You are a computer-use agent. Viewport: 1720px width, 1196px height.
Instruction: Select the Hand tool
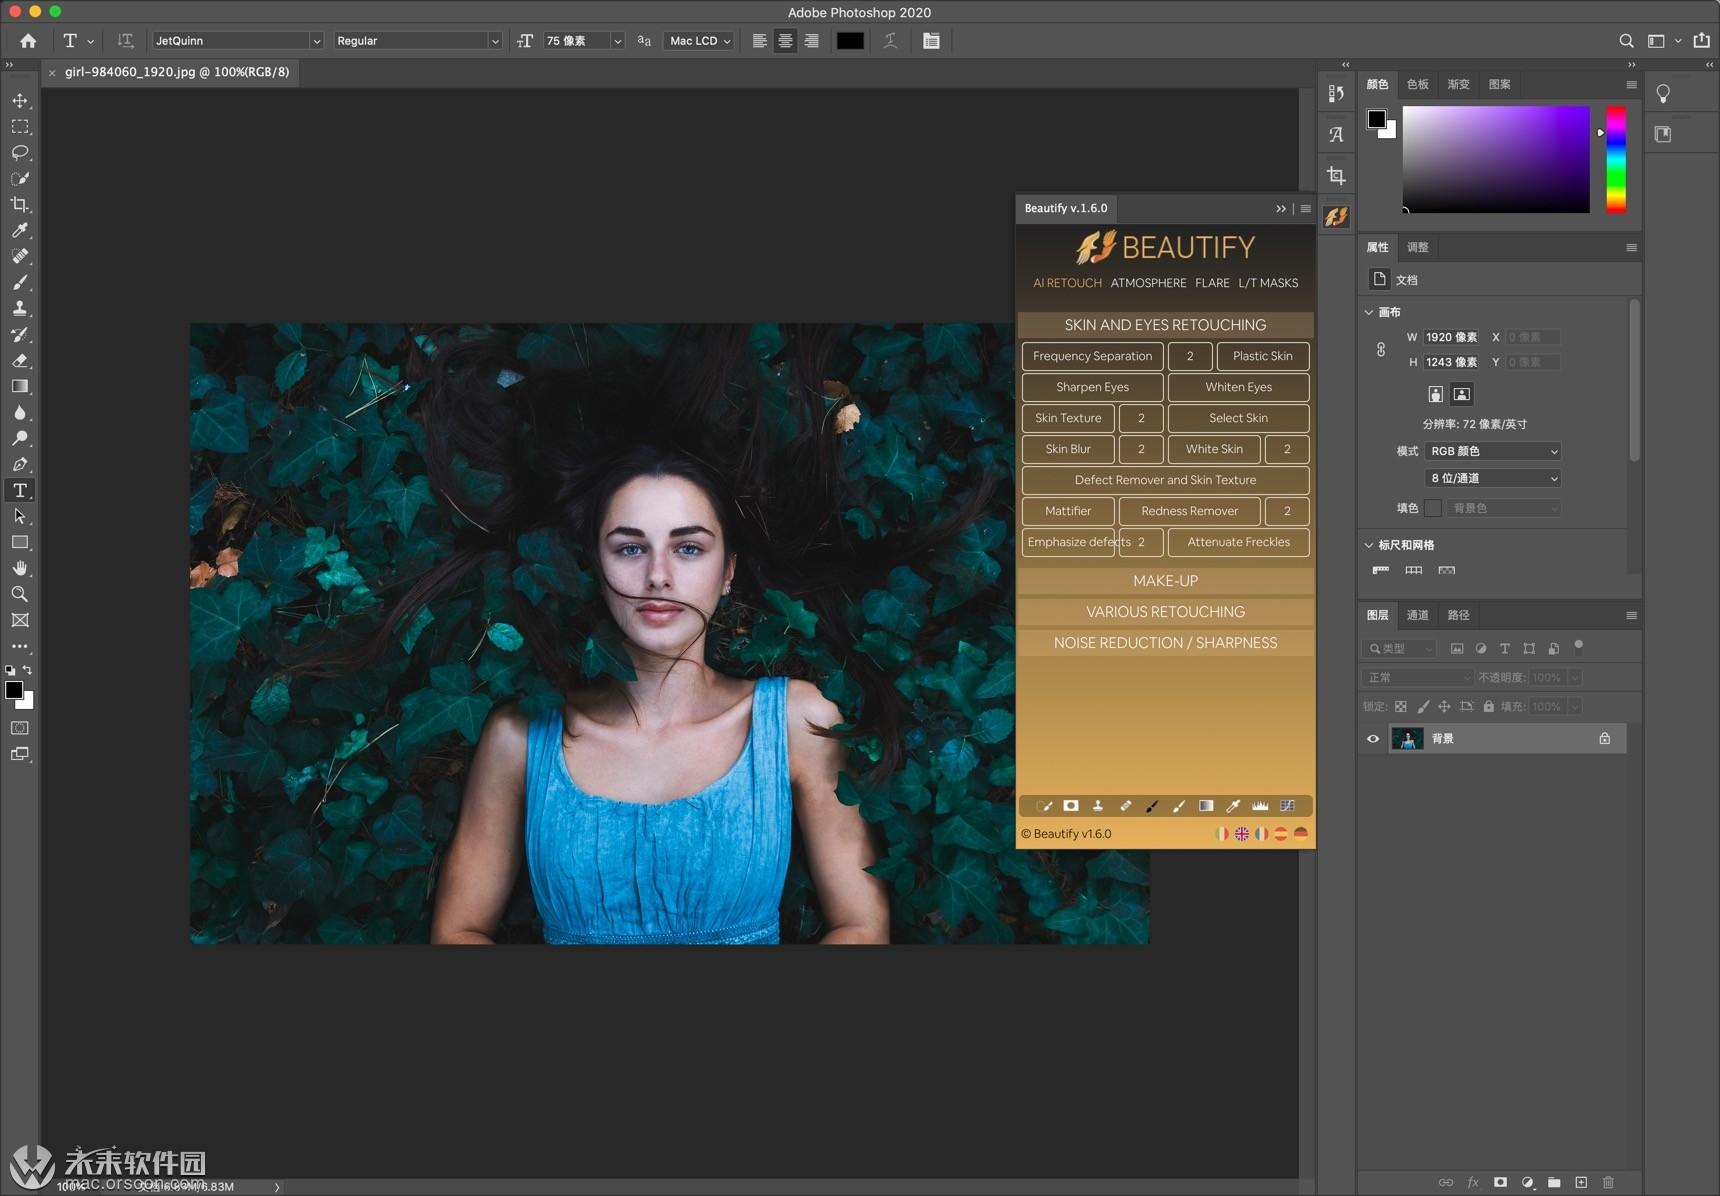click(20, 568)
